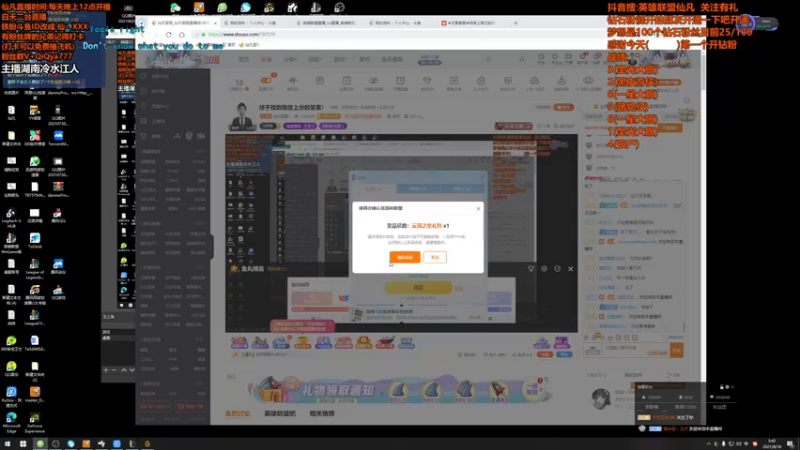Click the waveform icon in the toolbar row
This screenshot has width=800, height=450.
[292, 81]
